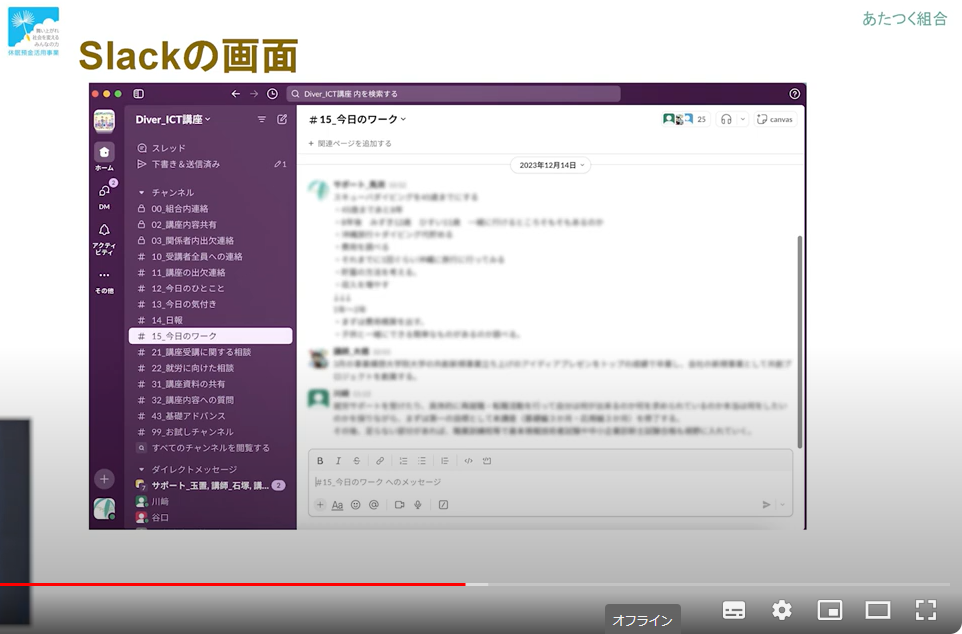This screenshot has width=962, height=634.
Task: Open the アクティビティ bell icon
Action: point(104,230)
